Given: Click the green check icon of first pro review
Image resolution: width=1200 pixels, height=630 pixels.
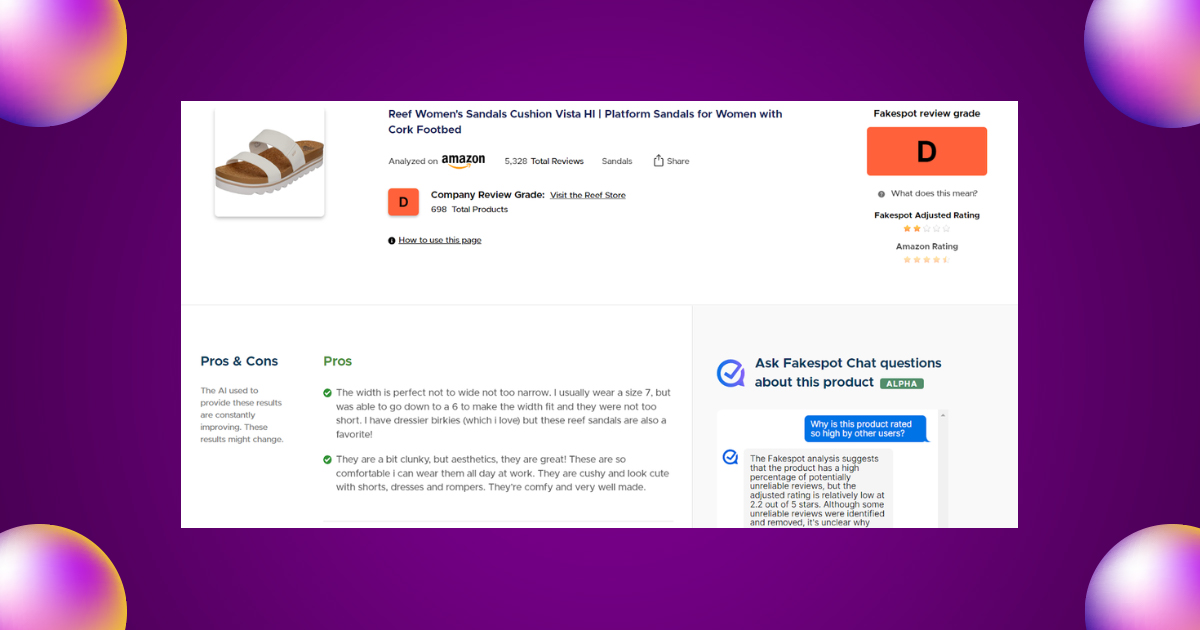Looking at the screenshot, I should [328, 393].
